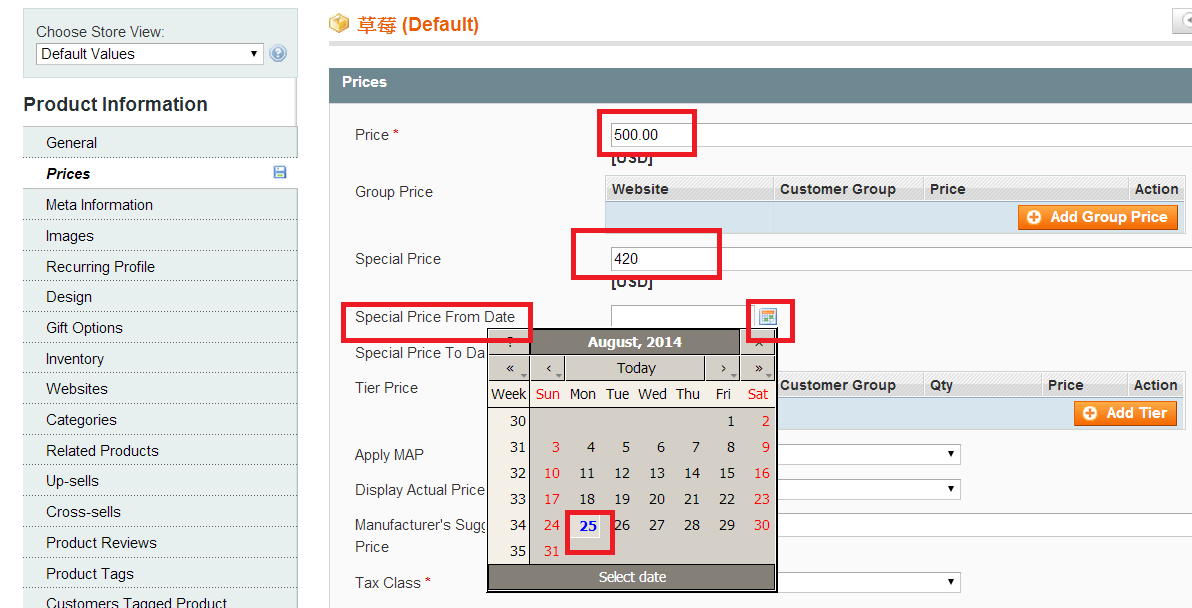This screenshot has height=608, width=1192.
Task: Open the date picker calendar icon
Action: pyautogui.click(x=767, y=317)
